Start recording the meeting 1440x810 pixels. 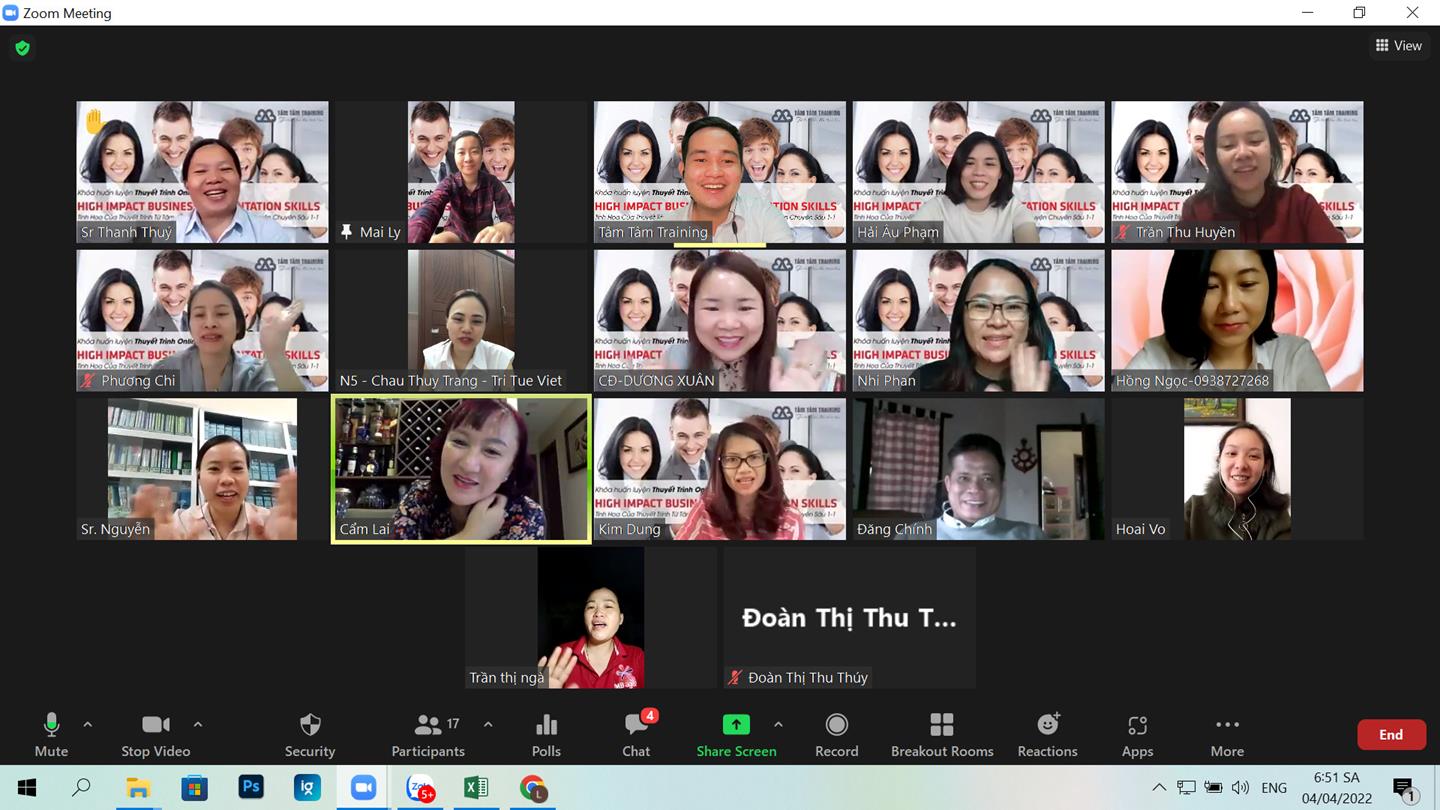tap(836, 734)
